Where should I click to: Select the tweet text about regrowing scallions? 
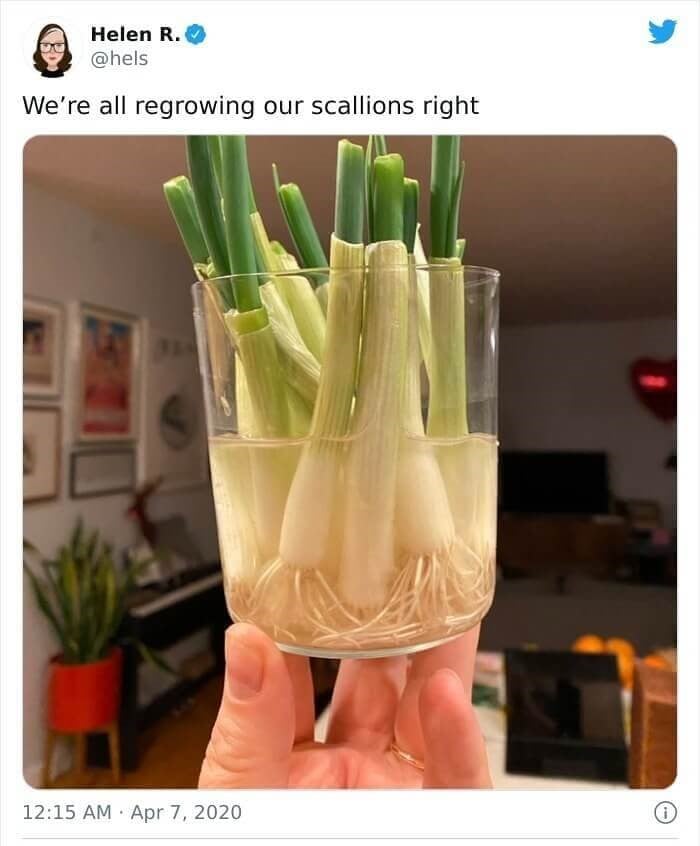pos(250,106)
